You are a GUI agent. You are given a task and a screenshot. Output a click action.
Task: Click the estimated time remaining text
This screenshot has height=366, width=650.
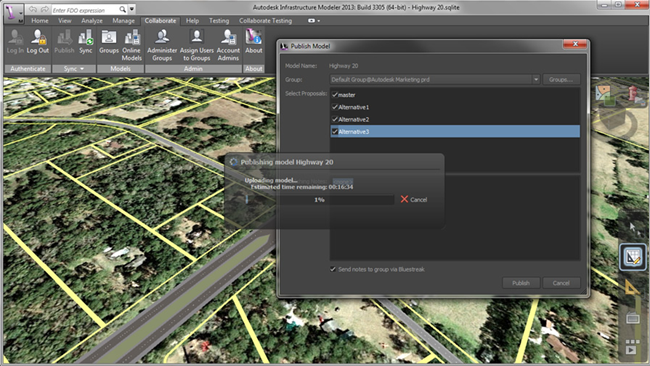[302, 187]
